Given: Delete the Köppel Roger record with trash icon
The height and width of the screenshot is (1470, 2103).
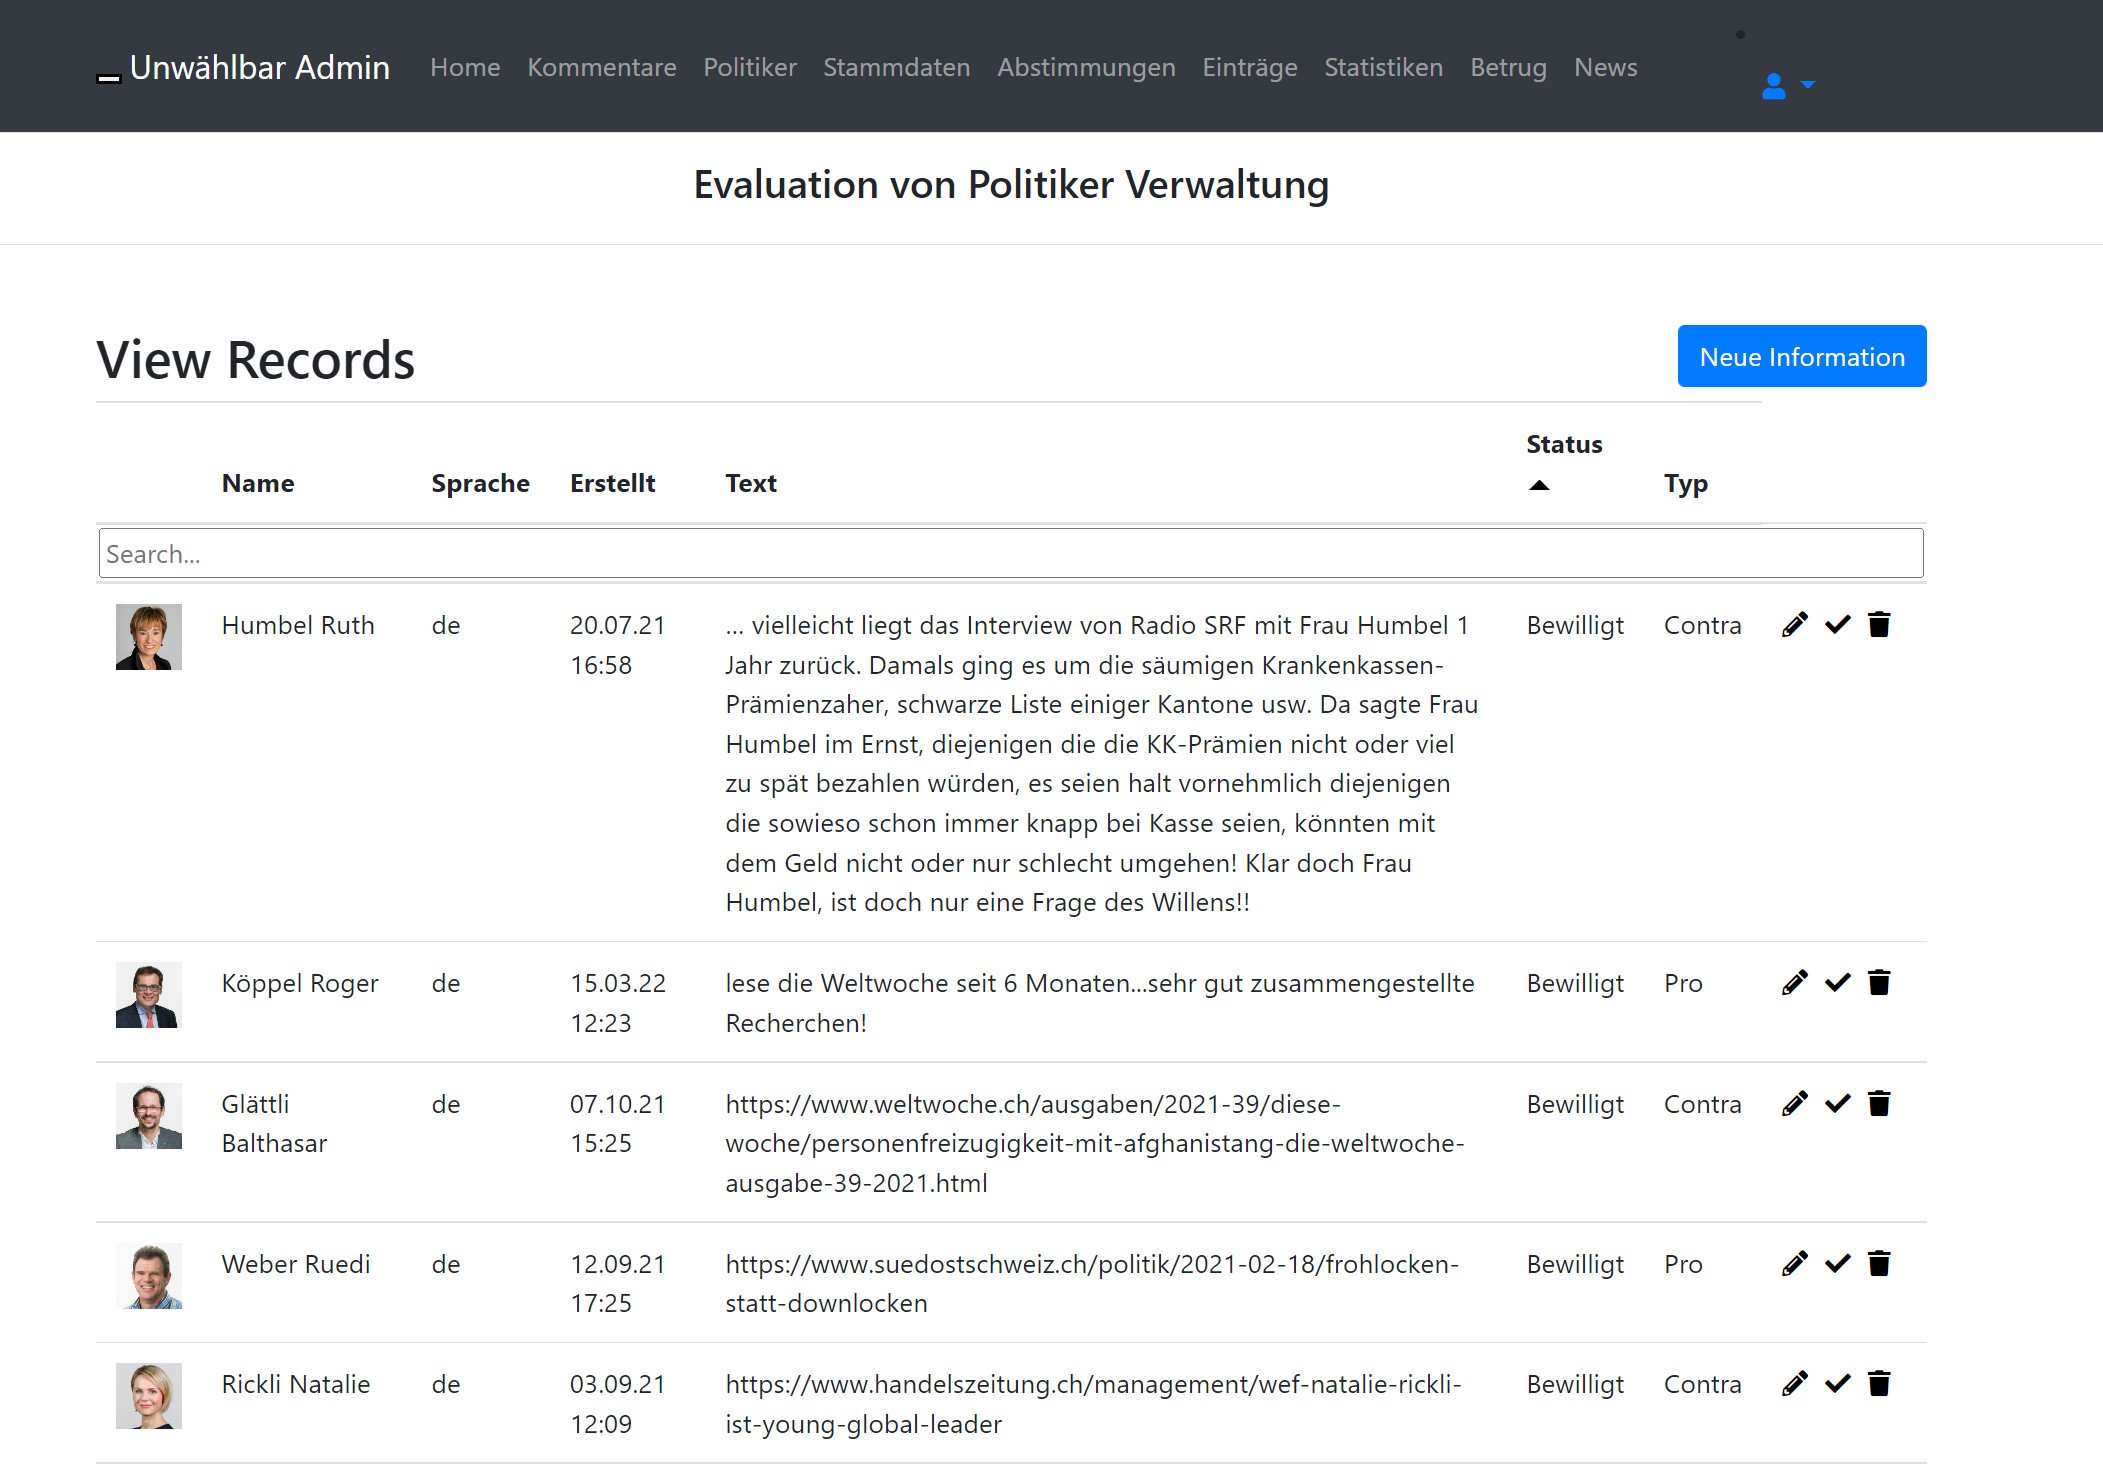Looking at the screenshot, I should point(1879,983).
